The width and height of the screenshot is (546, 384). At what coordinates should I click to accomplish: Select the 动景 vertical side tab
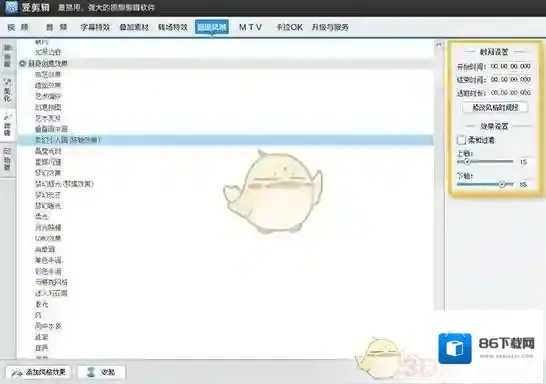click(x=7, y=160)
